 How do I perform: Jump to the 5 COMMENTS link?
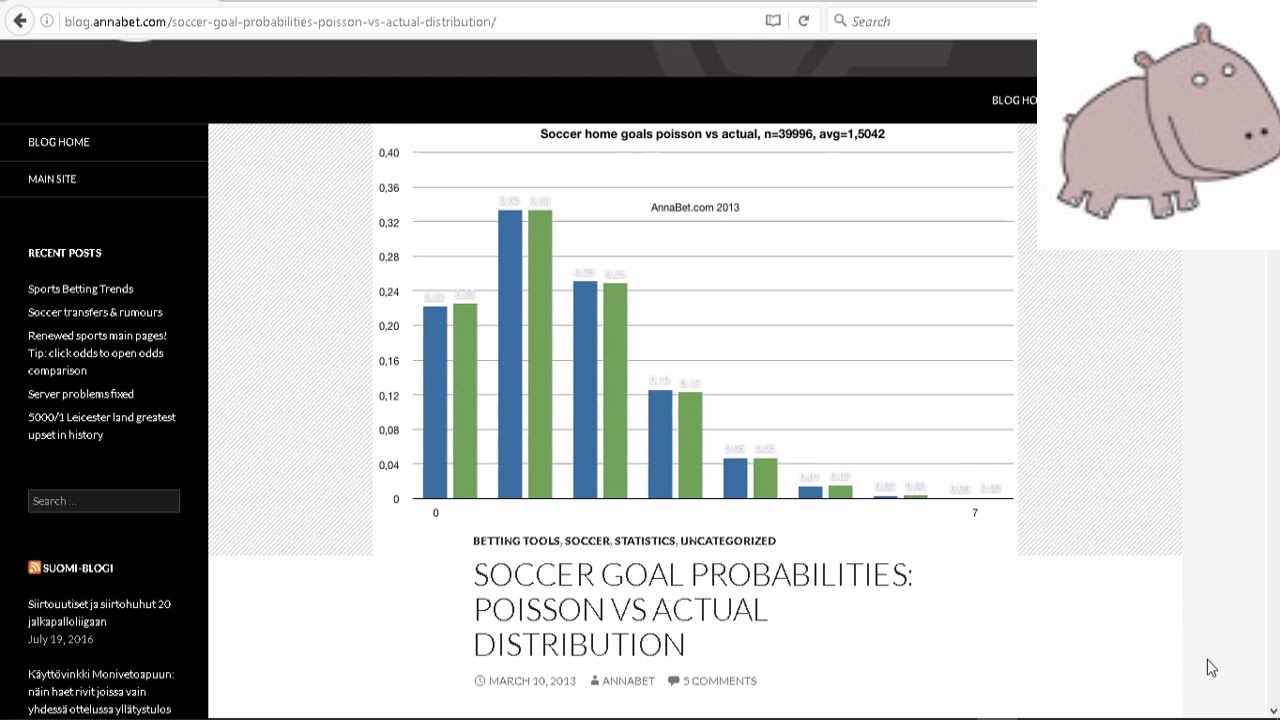coord(719,681)
